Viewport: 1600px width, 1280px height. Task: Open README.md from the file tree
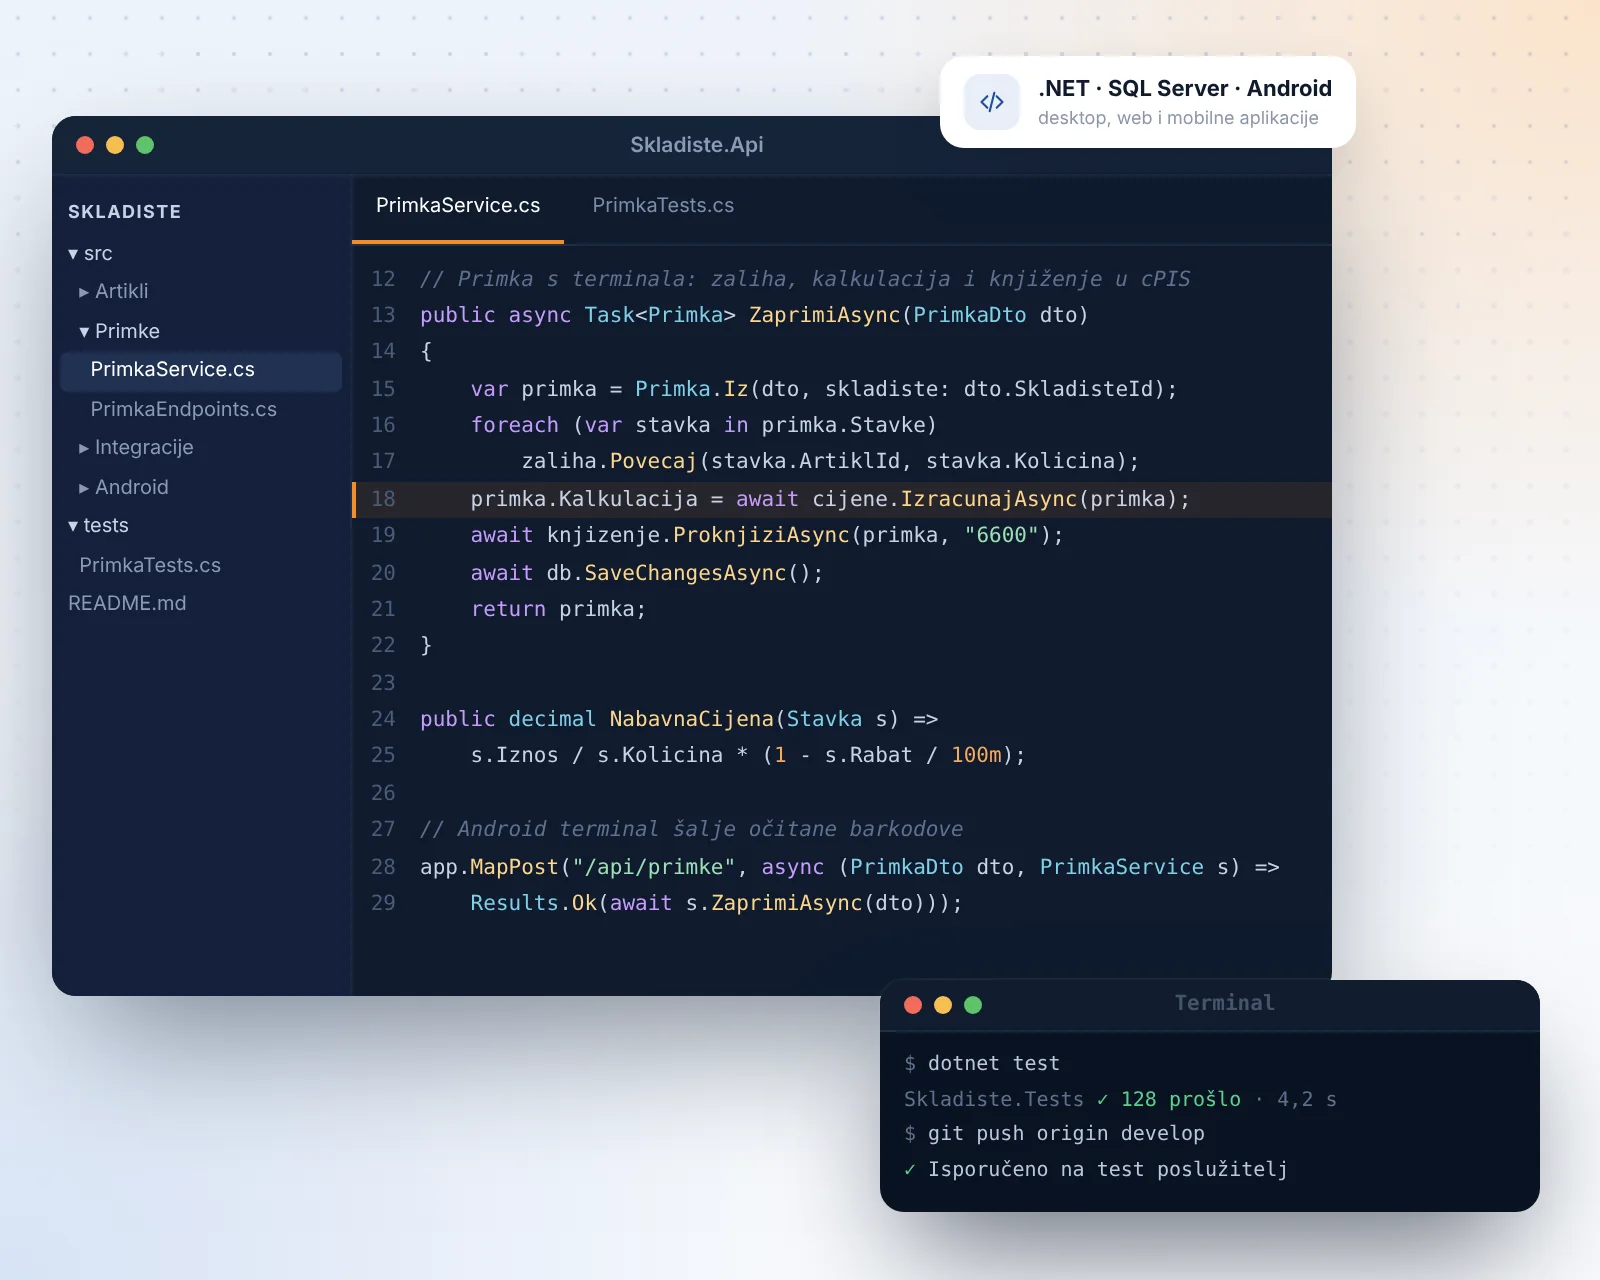point(127,603)
